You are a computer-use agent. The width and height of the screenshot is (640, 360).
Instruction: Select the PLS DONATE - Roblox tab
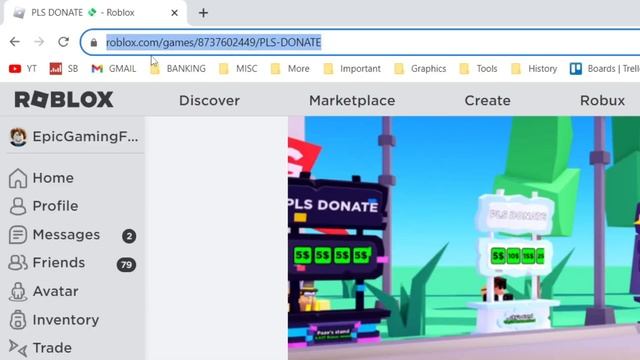95,13
